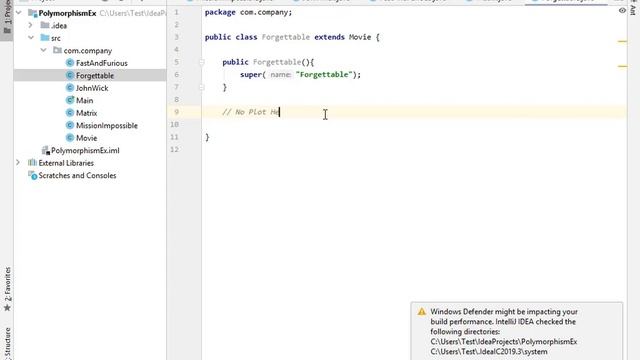
Task: Select Movie in the project tree
Action: tap(87, 138)
